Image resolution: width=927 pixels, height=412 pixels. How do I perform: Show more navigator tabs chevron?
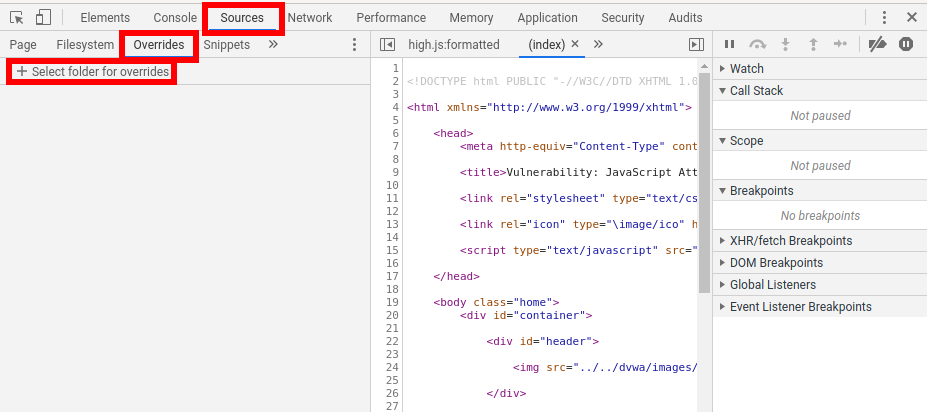coord(273,45)
